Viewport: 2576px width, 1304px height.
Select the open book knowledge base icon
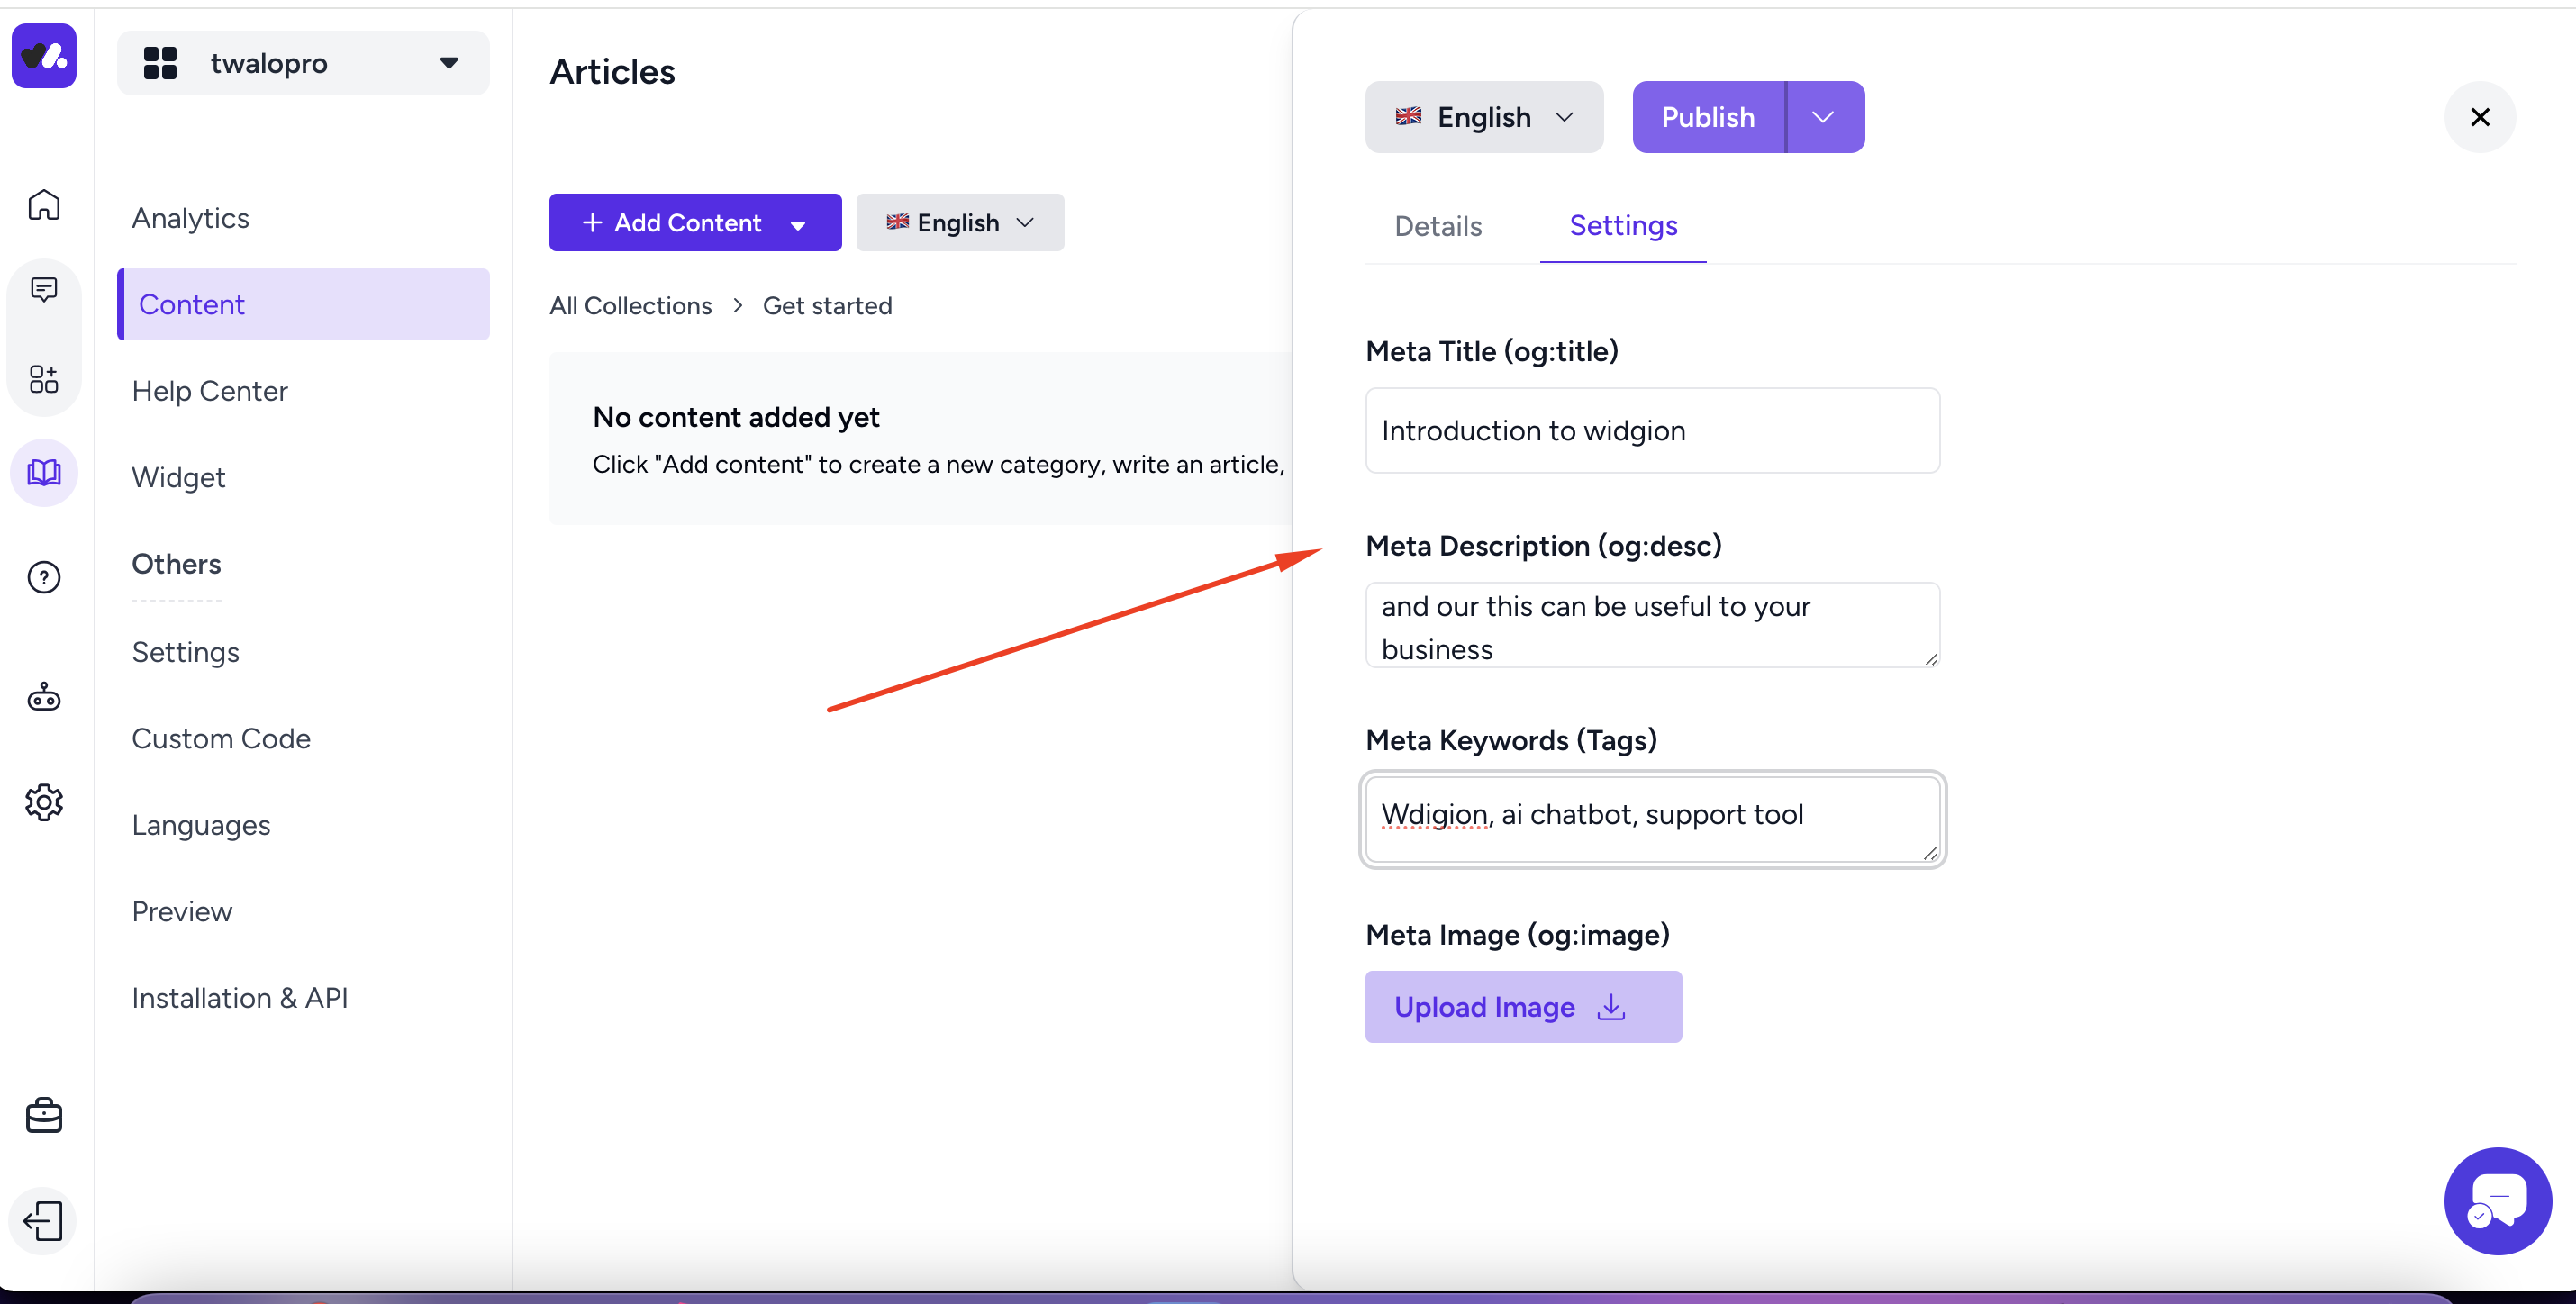pos(44,472)
